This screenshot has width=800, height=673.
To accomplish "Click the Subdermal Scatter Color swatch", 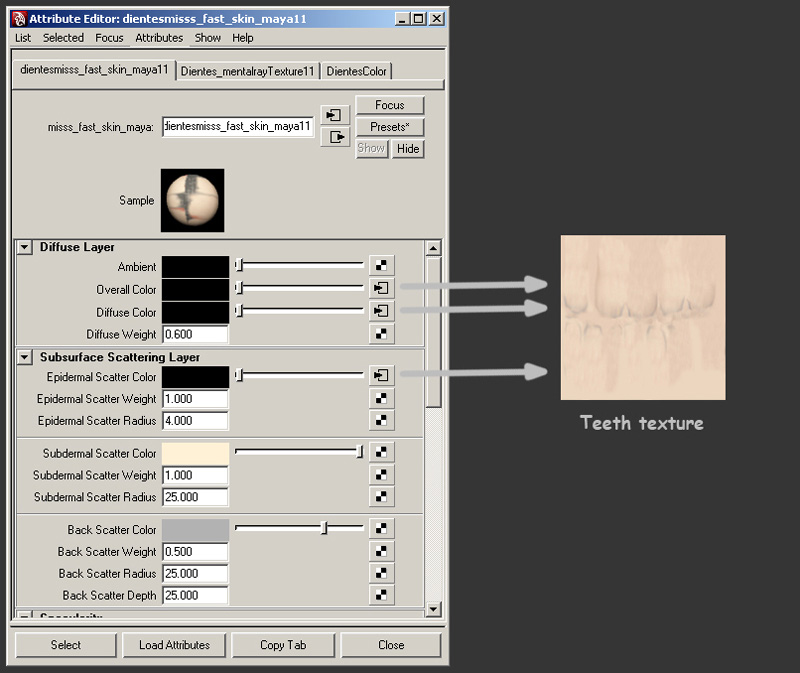I will click(195, 453).
